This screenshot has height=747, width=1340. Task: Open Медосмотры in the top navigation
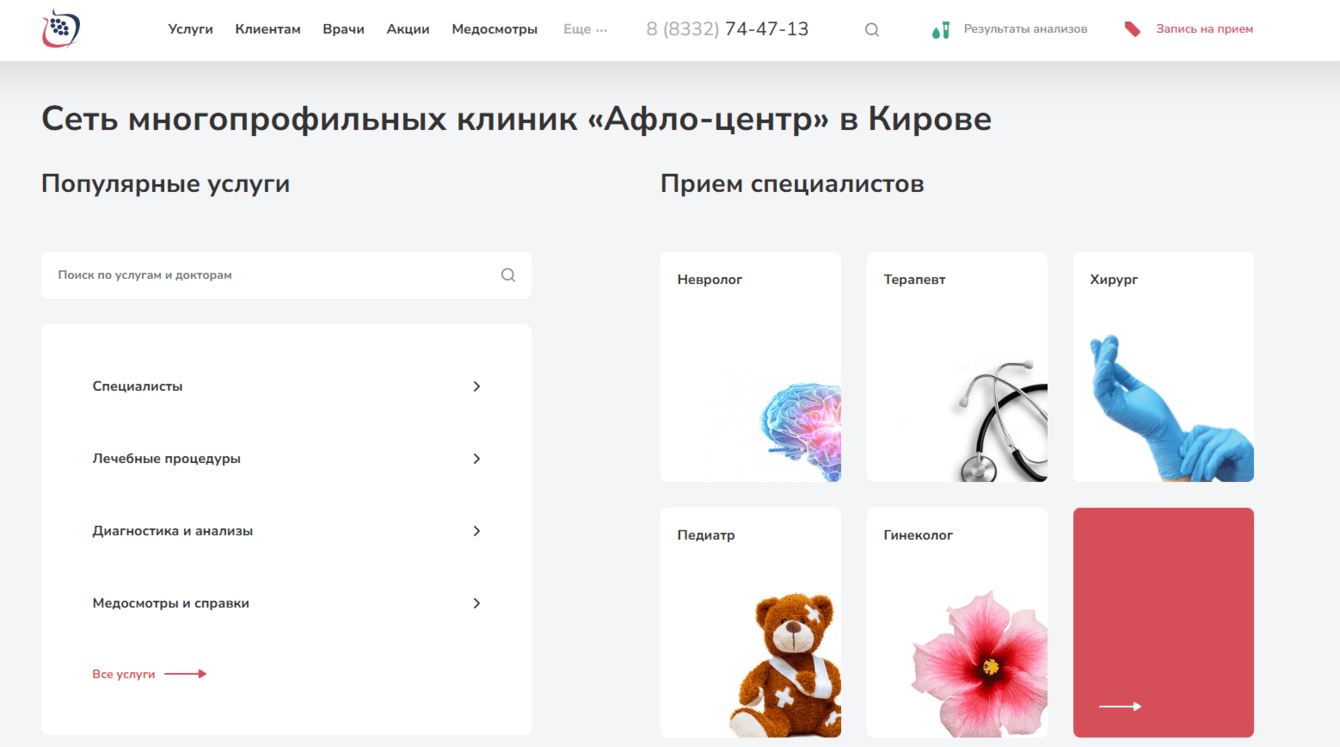pos(495,30)
